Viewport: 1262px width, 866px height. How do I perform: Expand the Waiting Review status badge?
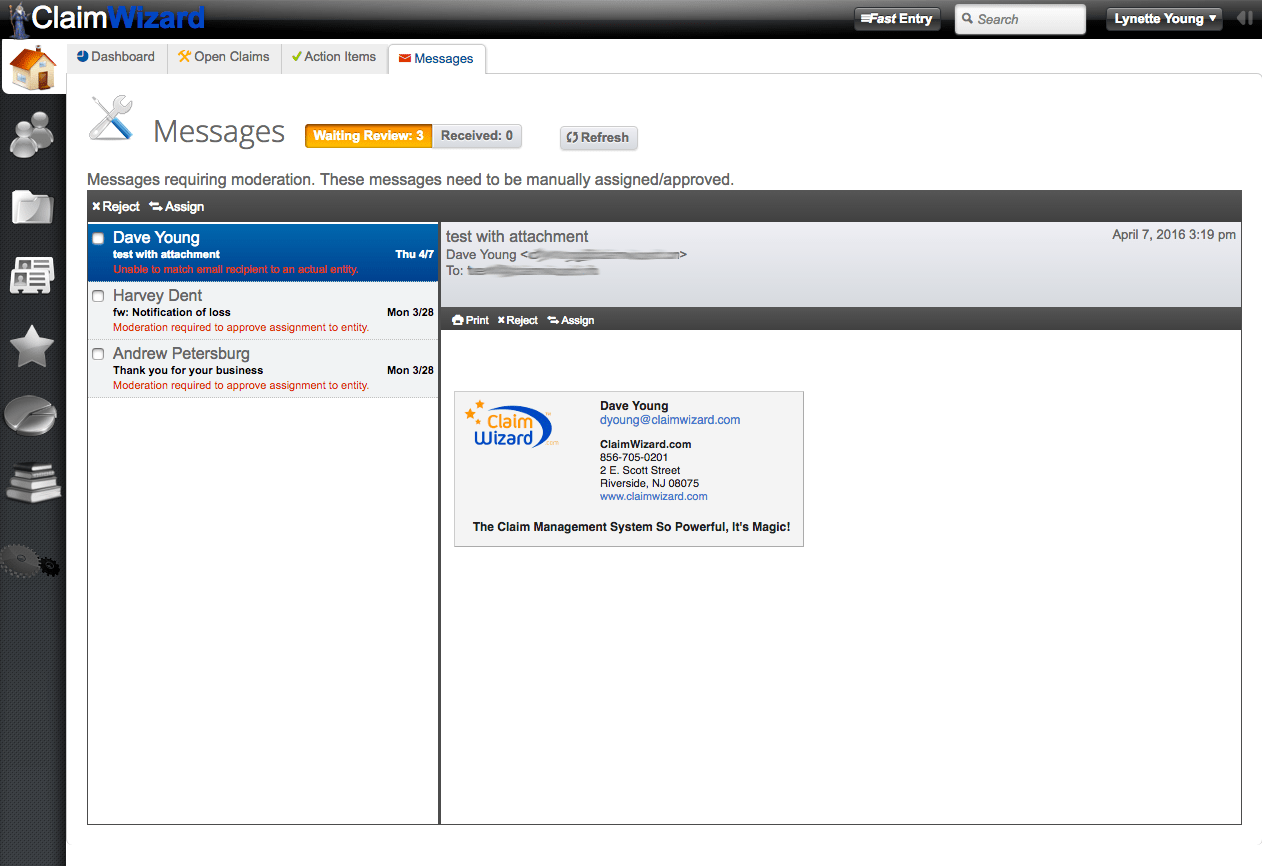[368, 136]
